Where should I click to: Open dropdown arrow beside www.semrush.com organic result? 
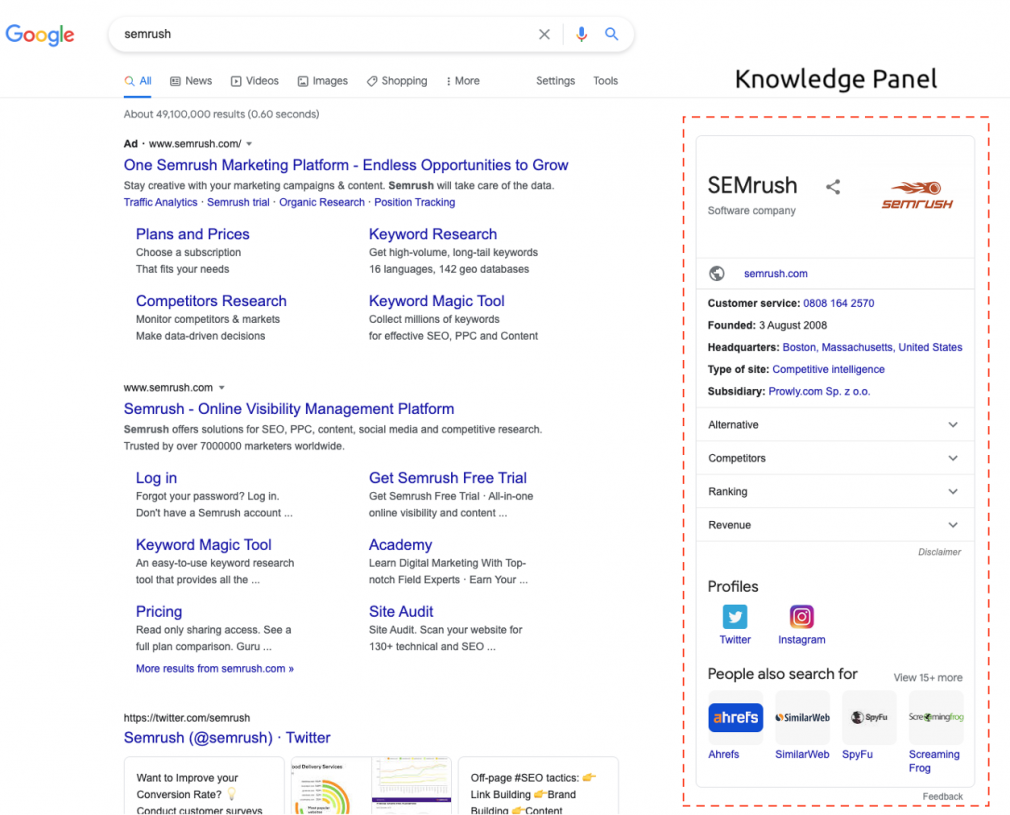(222, 388)
